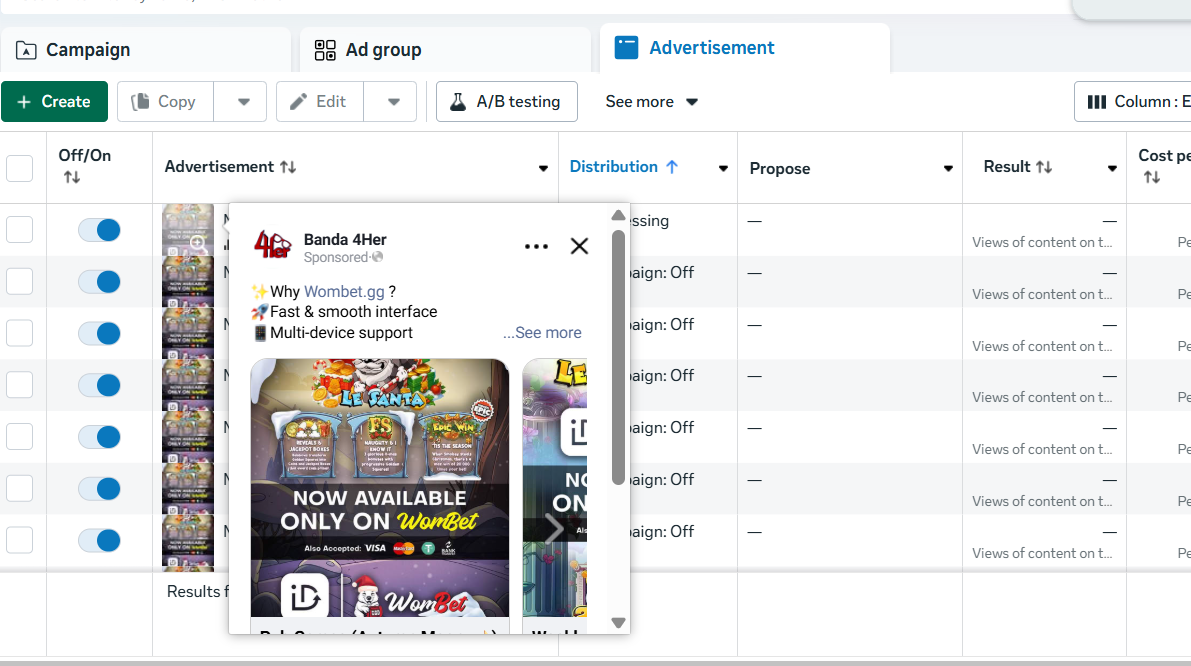Image resolution: width=1191 pixels, height=666 pixels.
Task: Click the iD logo on second carousel card
Action: pos(574,433)
